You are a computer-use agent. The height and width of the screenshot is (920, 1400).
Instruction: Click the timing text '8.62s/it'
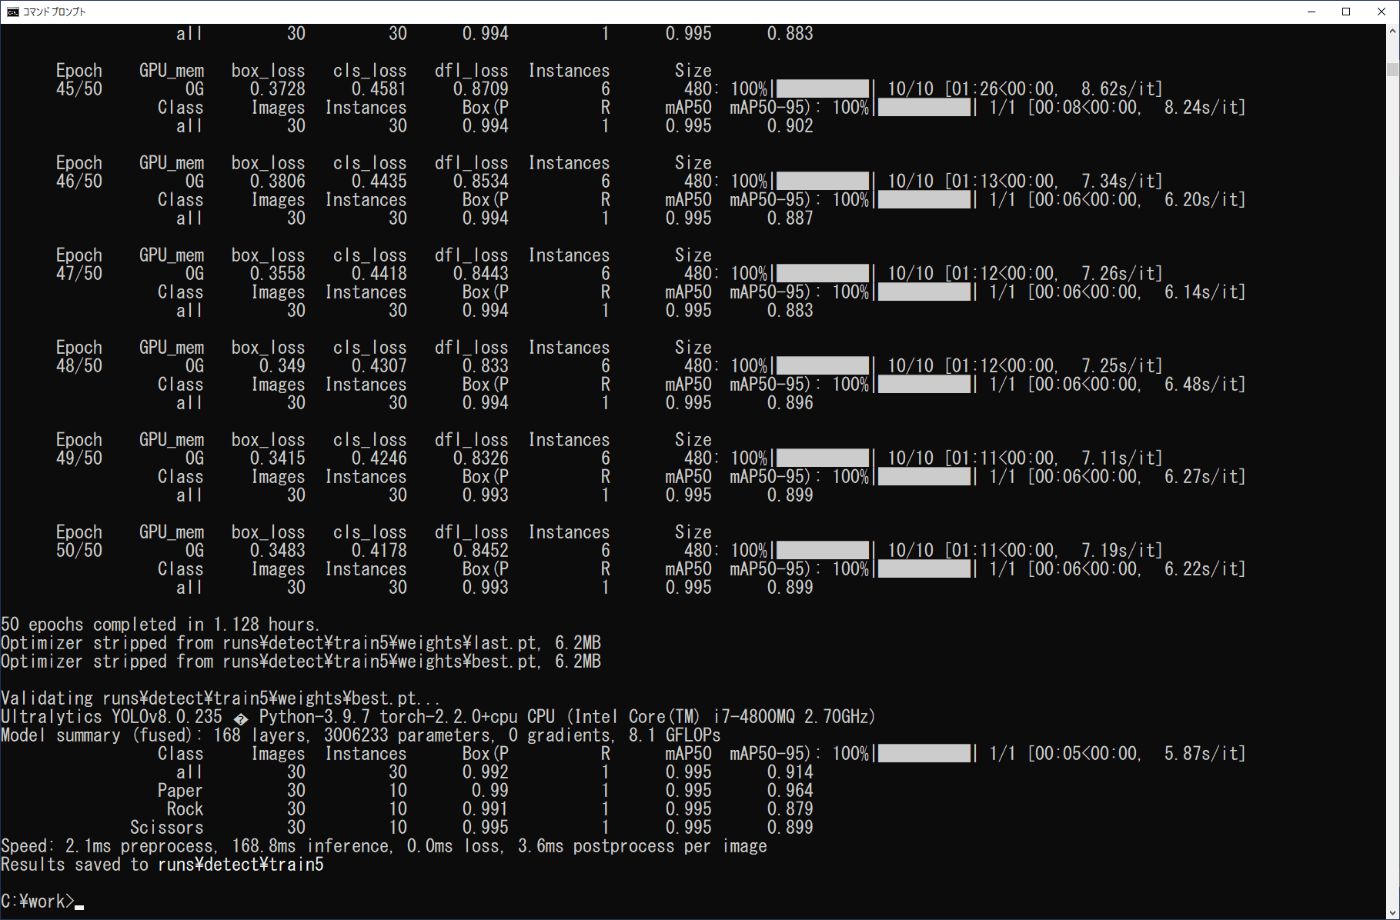click(1119, 89)
